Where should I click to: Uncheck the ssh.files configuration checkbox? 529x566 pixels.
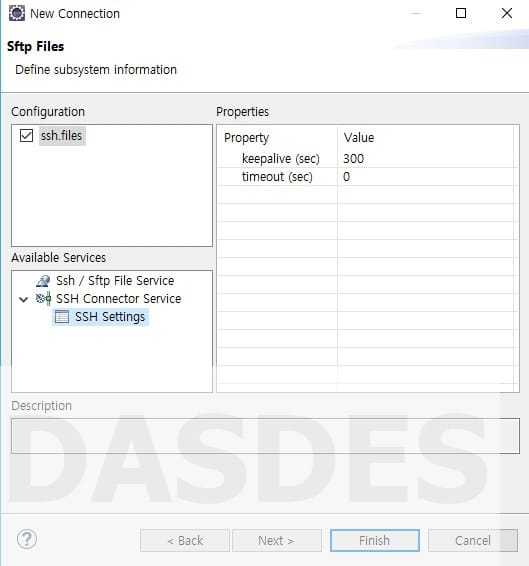[26, 136]
